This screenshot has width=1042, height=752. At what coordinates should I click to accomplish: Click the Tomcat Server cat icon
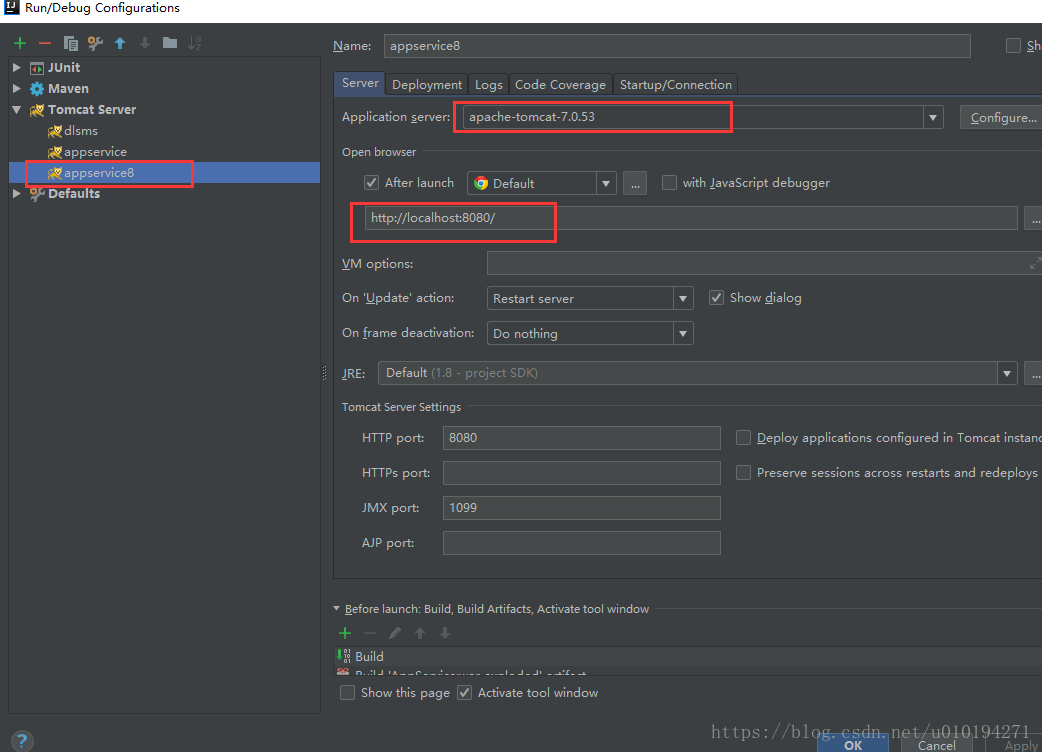(37, 110)
